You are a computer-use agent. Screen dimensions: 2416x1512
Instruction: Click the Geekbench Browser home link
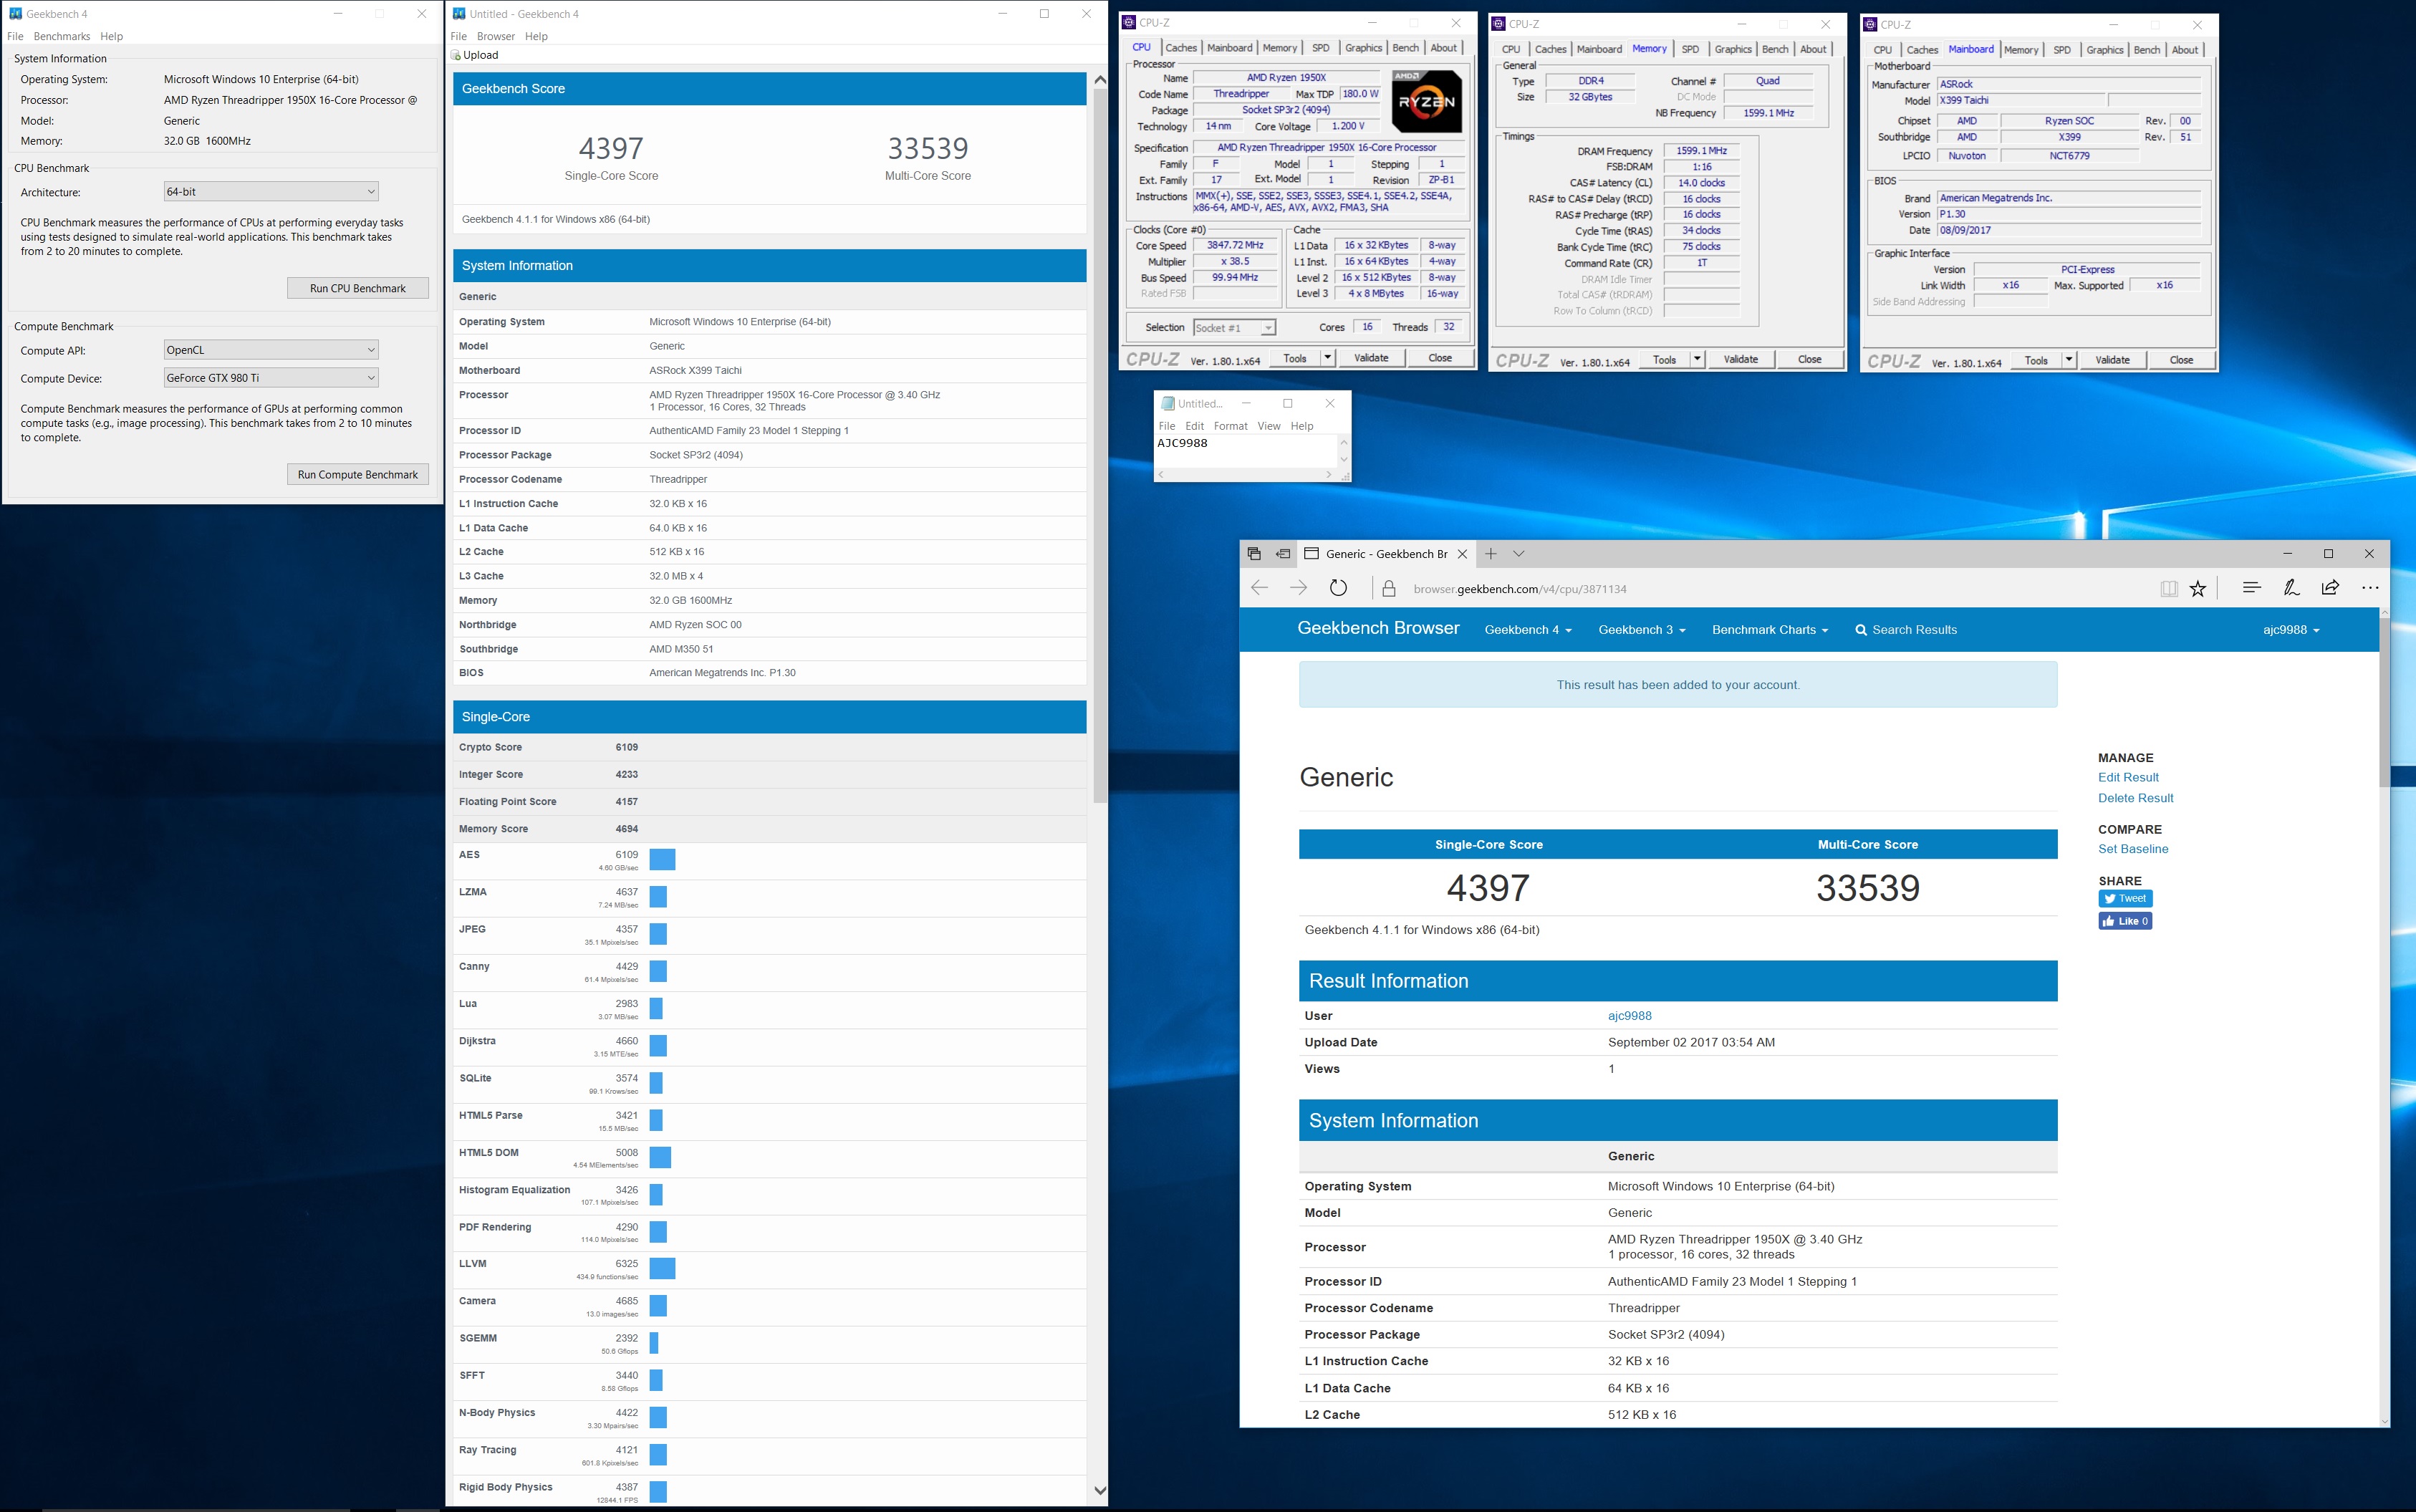[x=1378, y=628]
